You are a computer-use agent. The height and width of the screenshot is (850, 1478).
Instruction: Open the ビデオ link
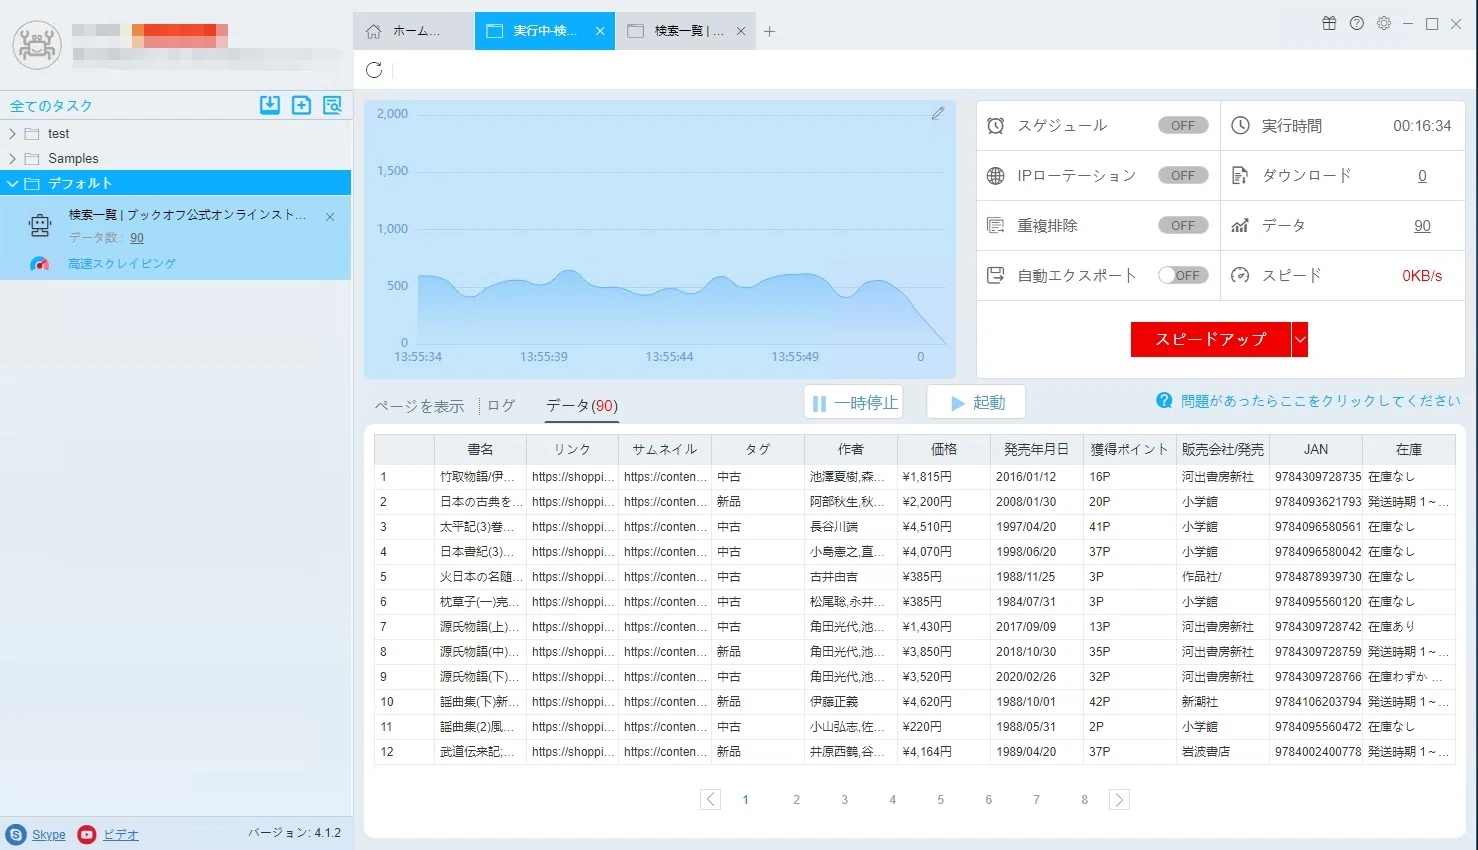point(121,835)
